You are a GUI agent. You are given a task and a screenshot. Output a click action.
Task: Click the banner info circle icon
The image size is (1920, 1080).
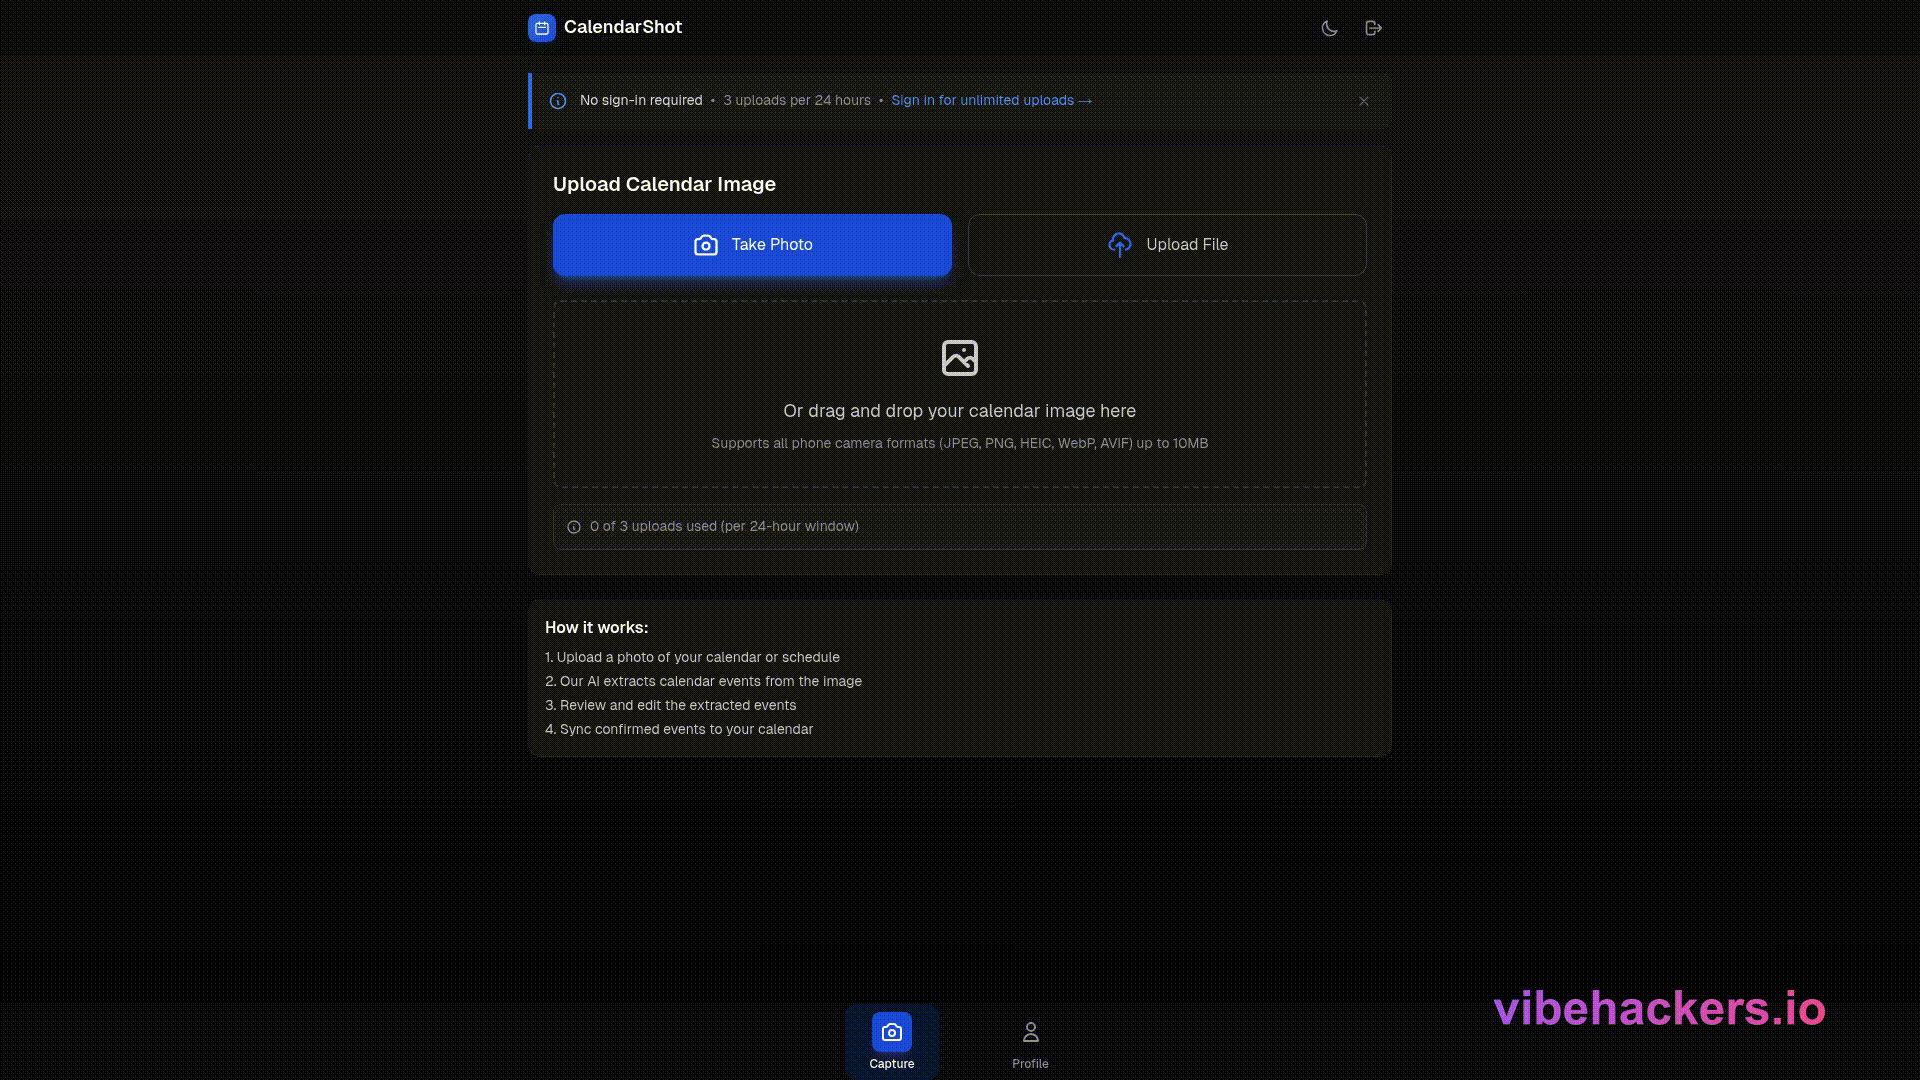coord(558,101)
